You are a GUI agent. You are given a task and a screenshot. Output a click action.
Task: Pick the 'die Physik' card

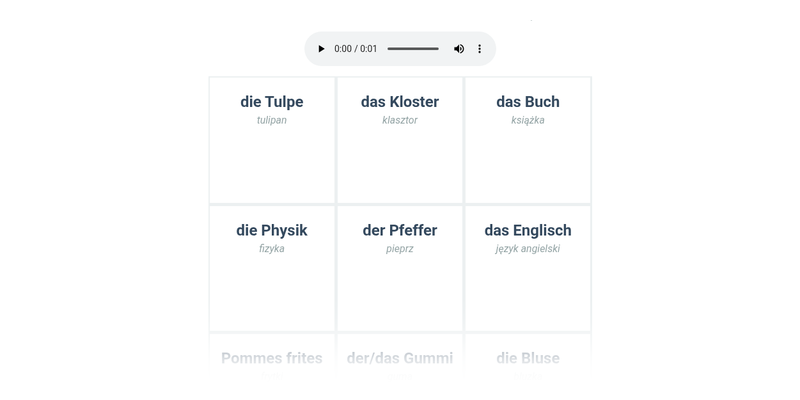click(x=272, y=268)
